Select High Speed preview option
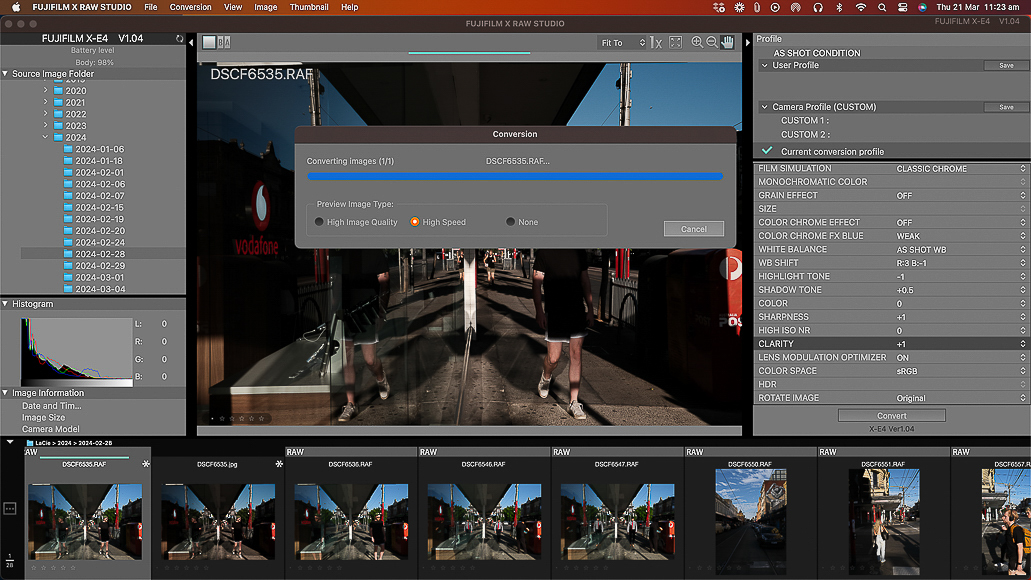The image size is (1031, 580). click(415, 222)
